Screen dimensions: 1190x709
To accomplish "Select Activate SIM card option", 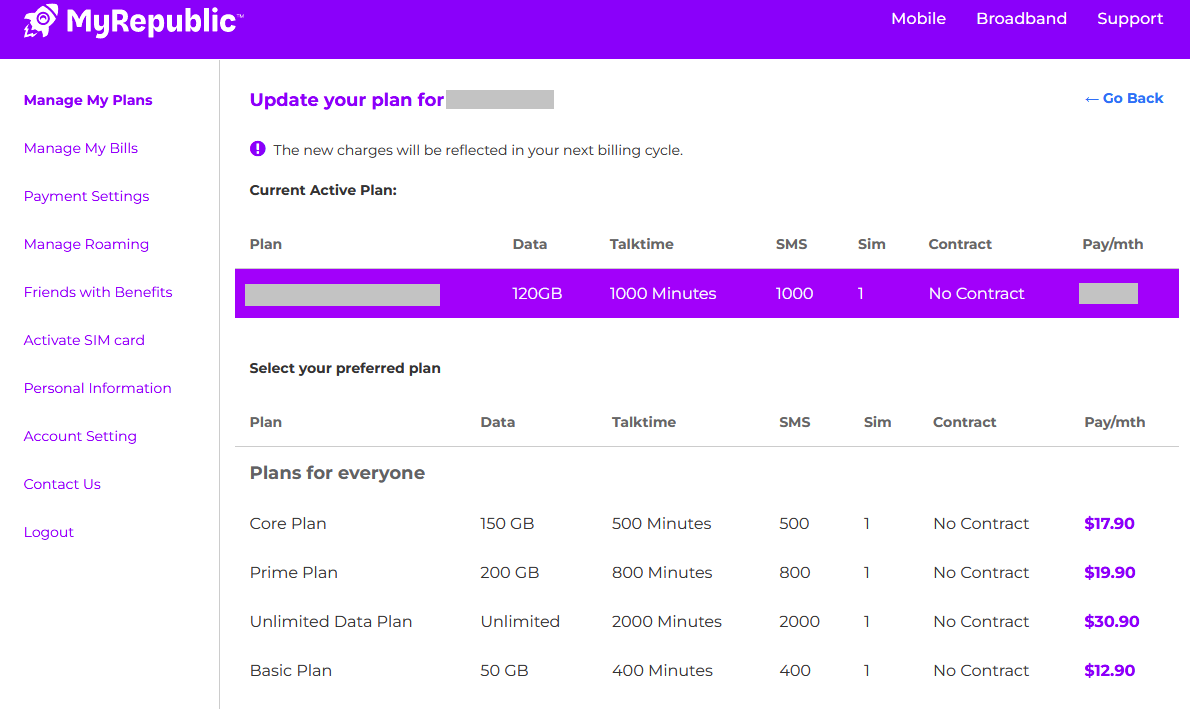I will 84,340.
